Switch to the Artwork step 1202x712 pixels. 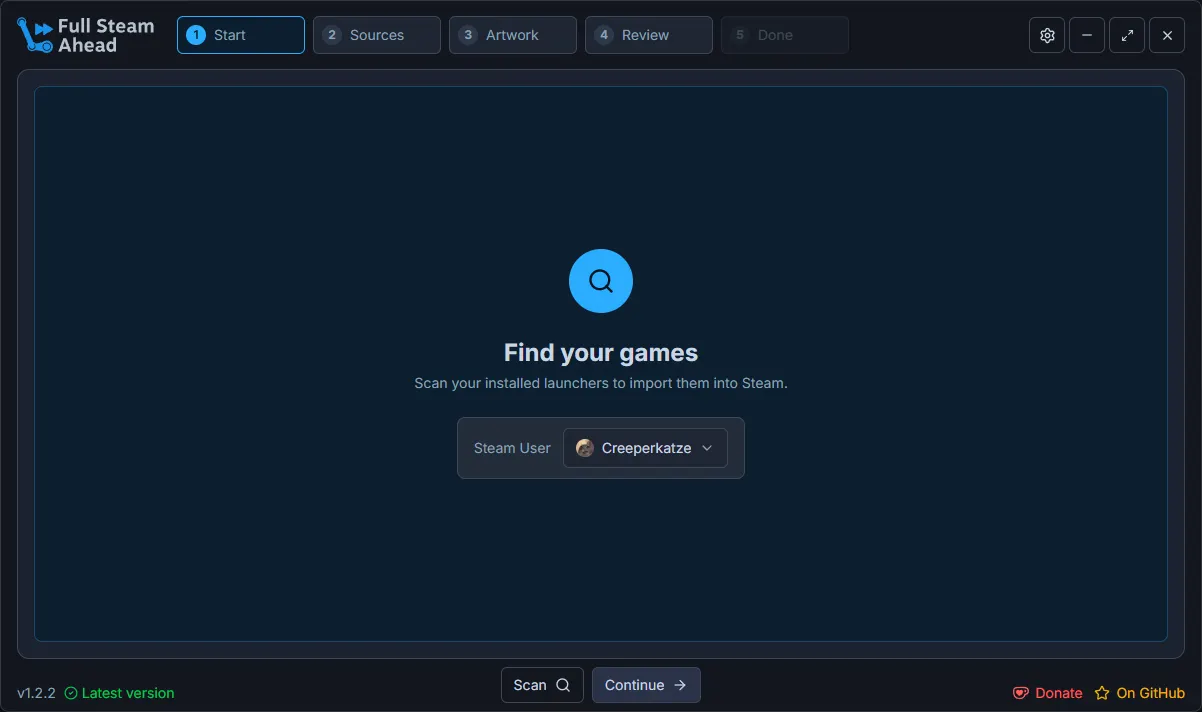pyautogui.click(x=513, y=35)
